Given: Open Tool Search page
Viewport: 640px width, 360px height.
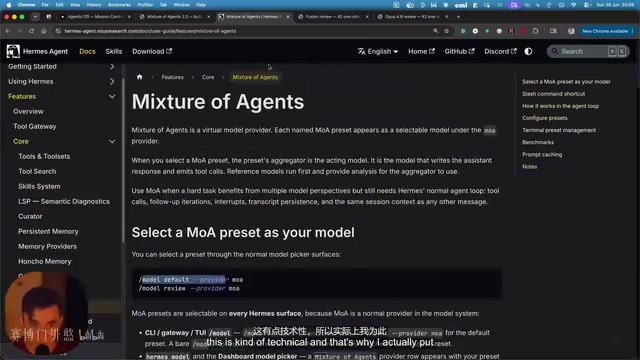Looking at the screenshot, I should (37, 171).
